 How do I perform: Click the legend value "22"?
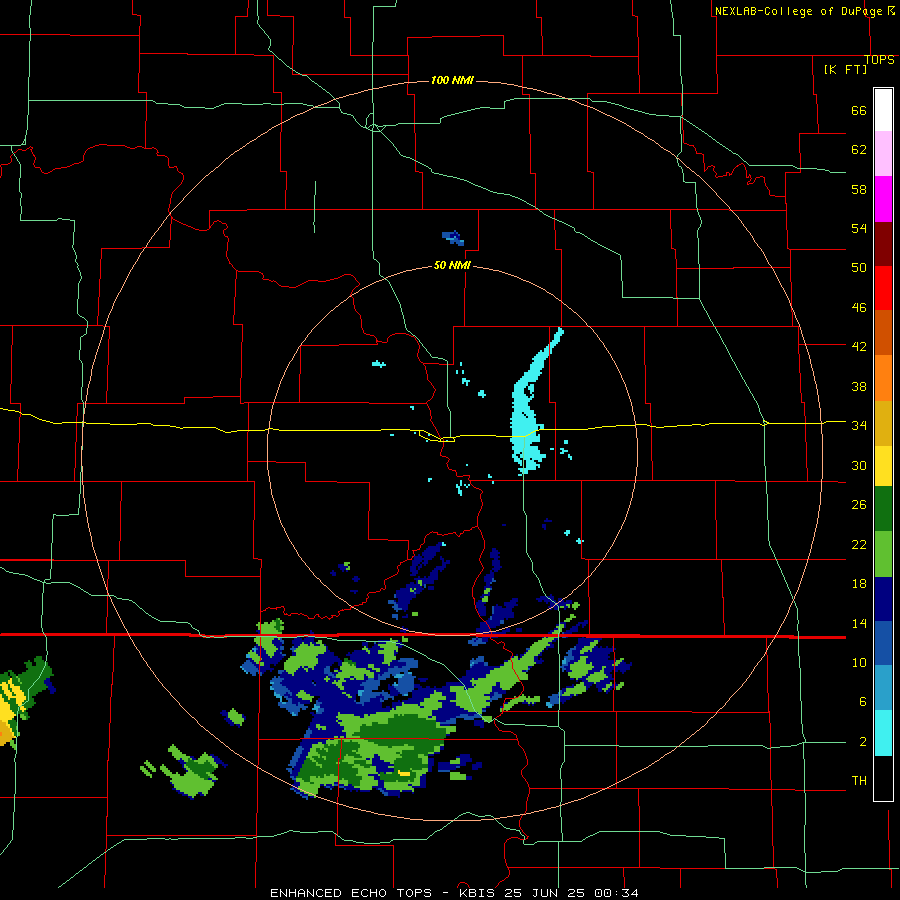click(859, 545)
